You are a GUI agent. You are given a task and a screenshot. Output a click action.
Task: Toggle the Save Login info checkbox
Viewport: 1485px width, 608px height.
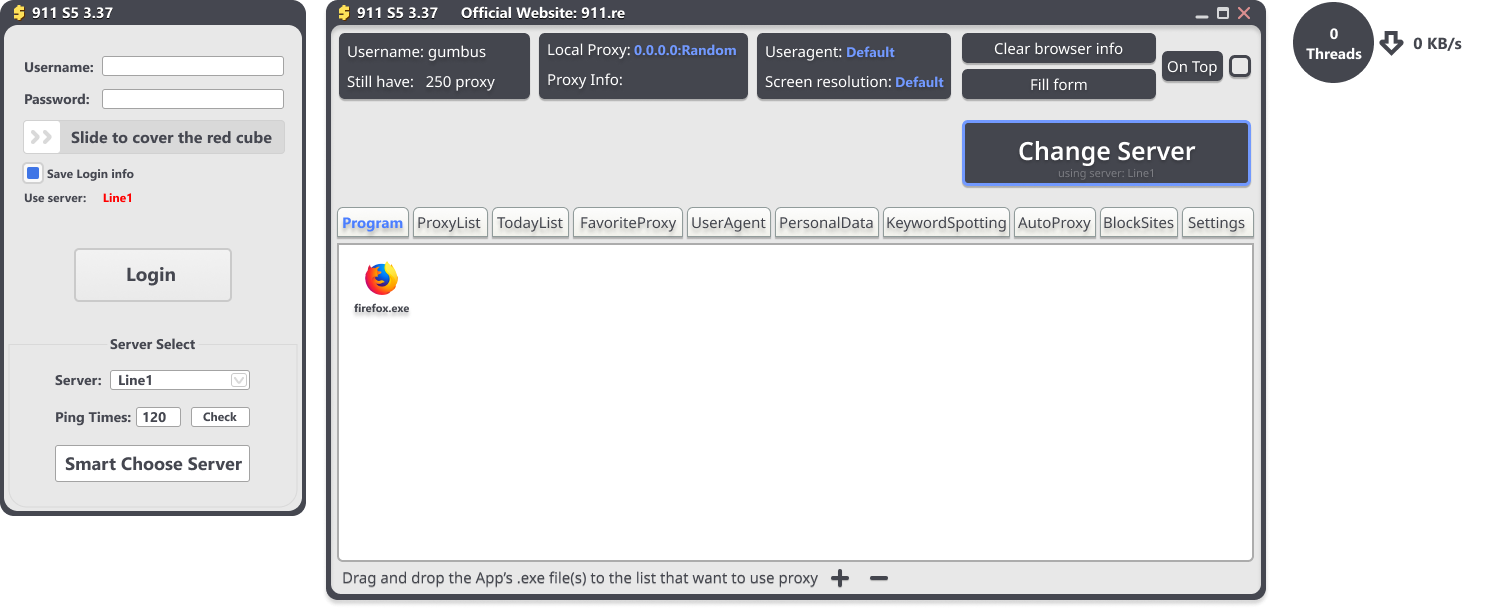pos(33,173)
